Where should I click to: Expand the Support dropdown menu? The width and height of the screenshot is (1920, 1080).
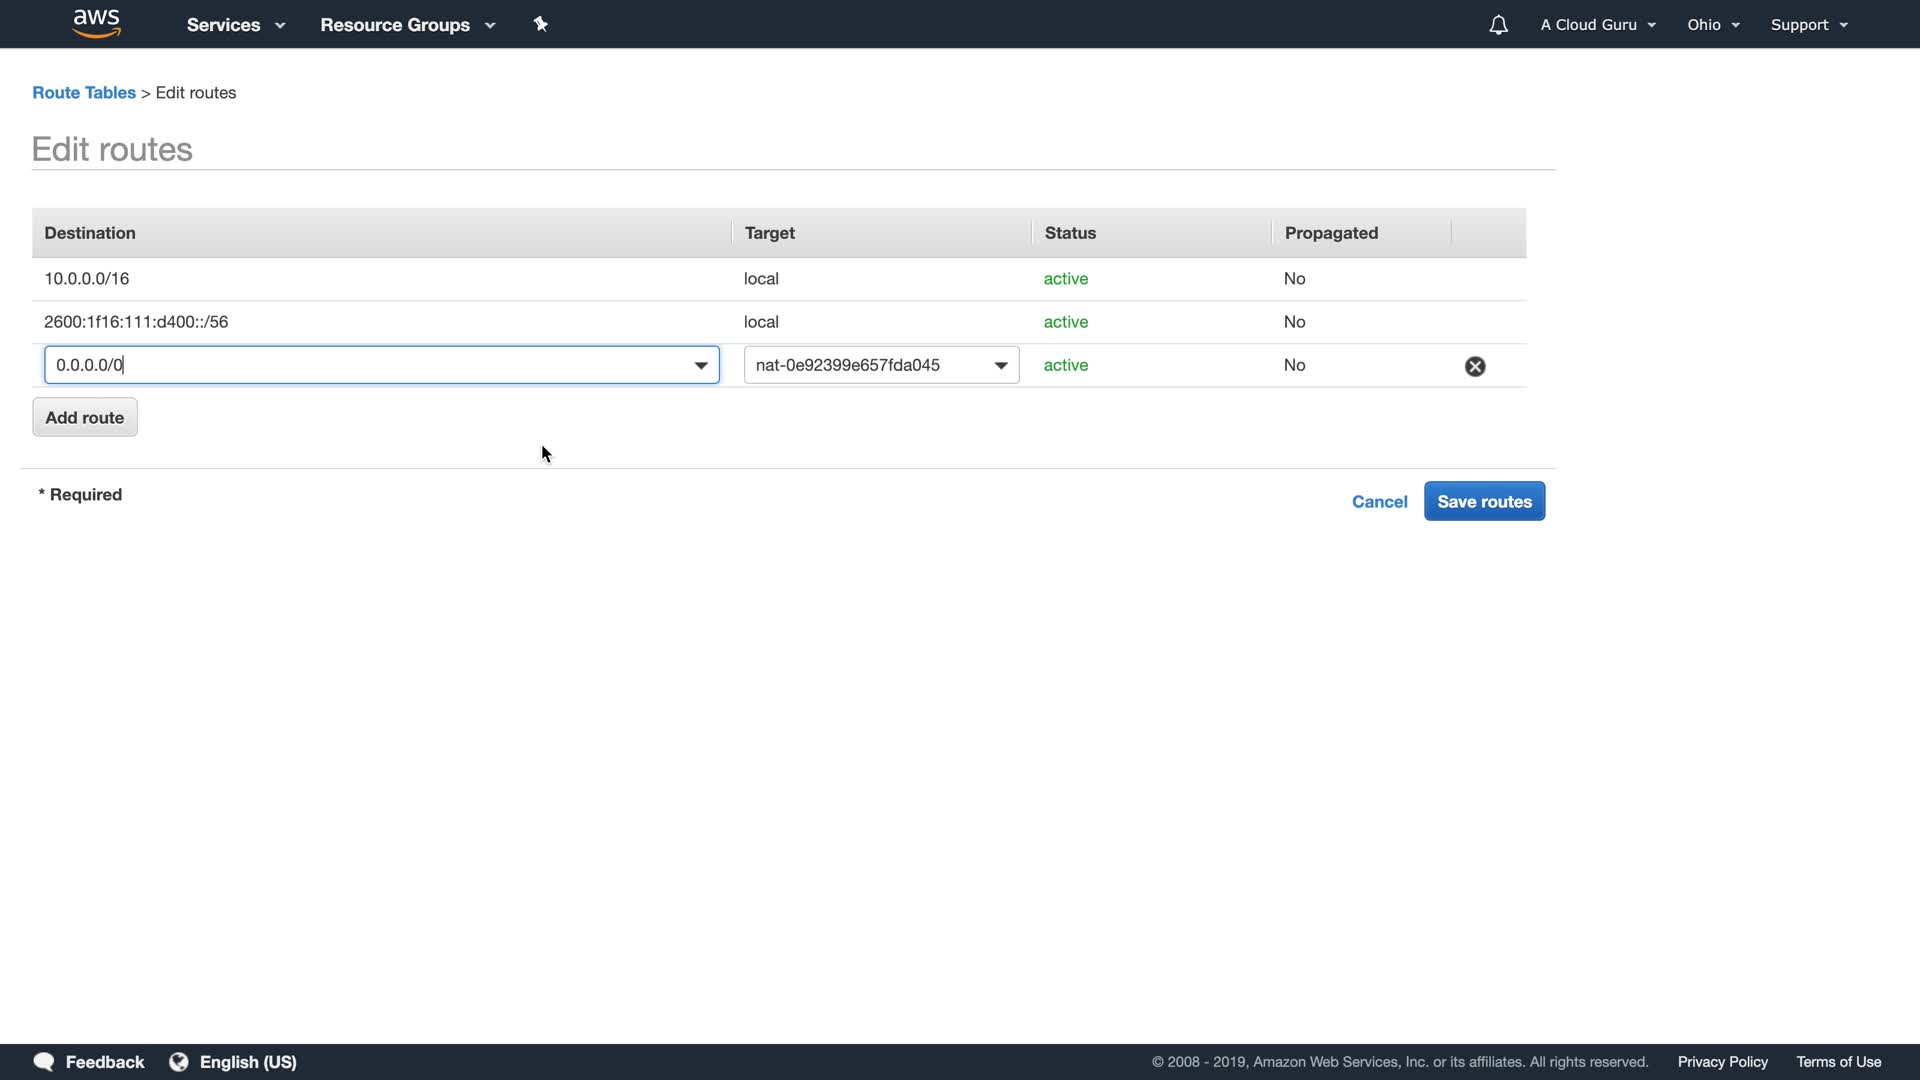point(1809,25)
